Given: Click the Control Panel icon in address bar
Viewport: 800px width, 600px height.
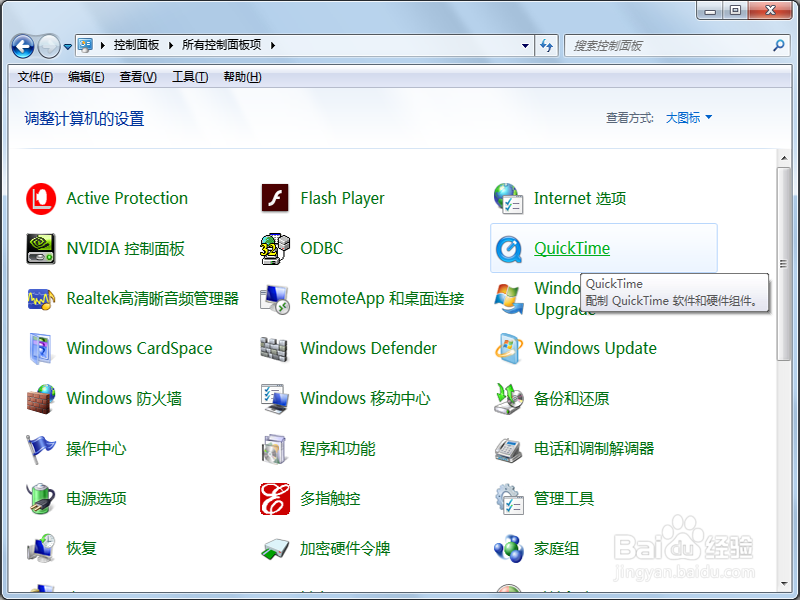Looking at the screenshot, I should (85, 45).
